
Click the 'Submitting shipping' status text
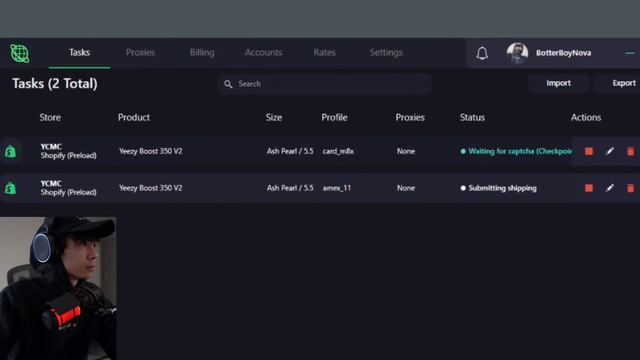tap(502, 188)
